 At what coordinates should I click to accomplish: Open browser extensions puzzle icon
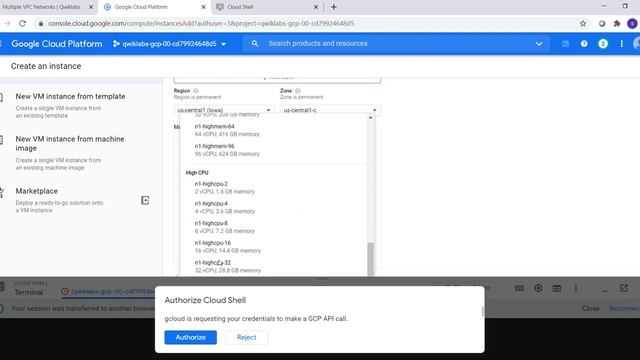[x=617, y=24]
